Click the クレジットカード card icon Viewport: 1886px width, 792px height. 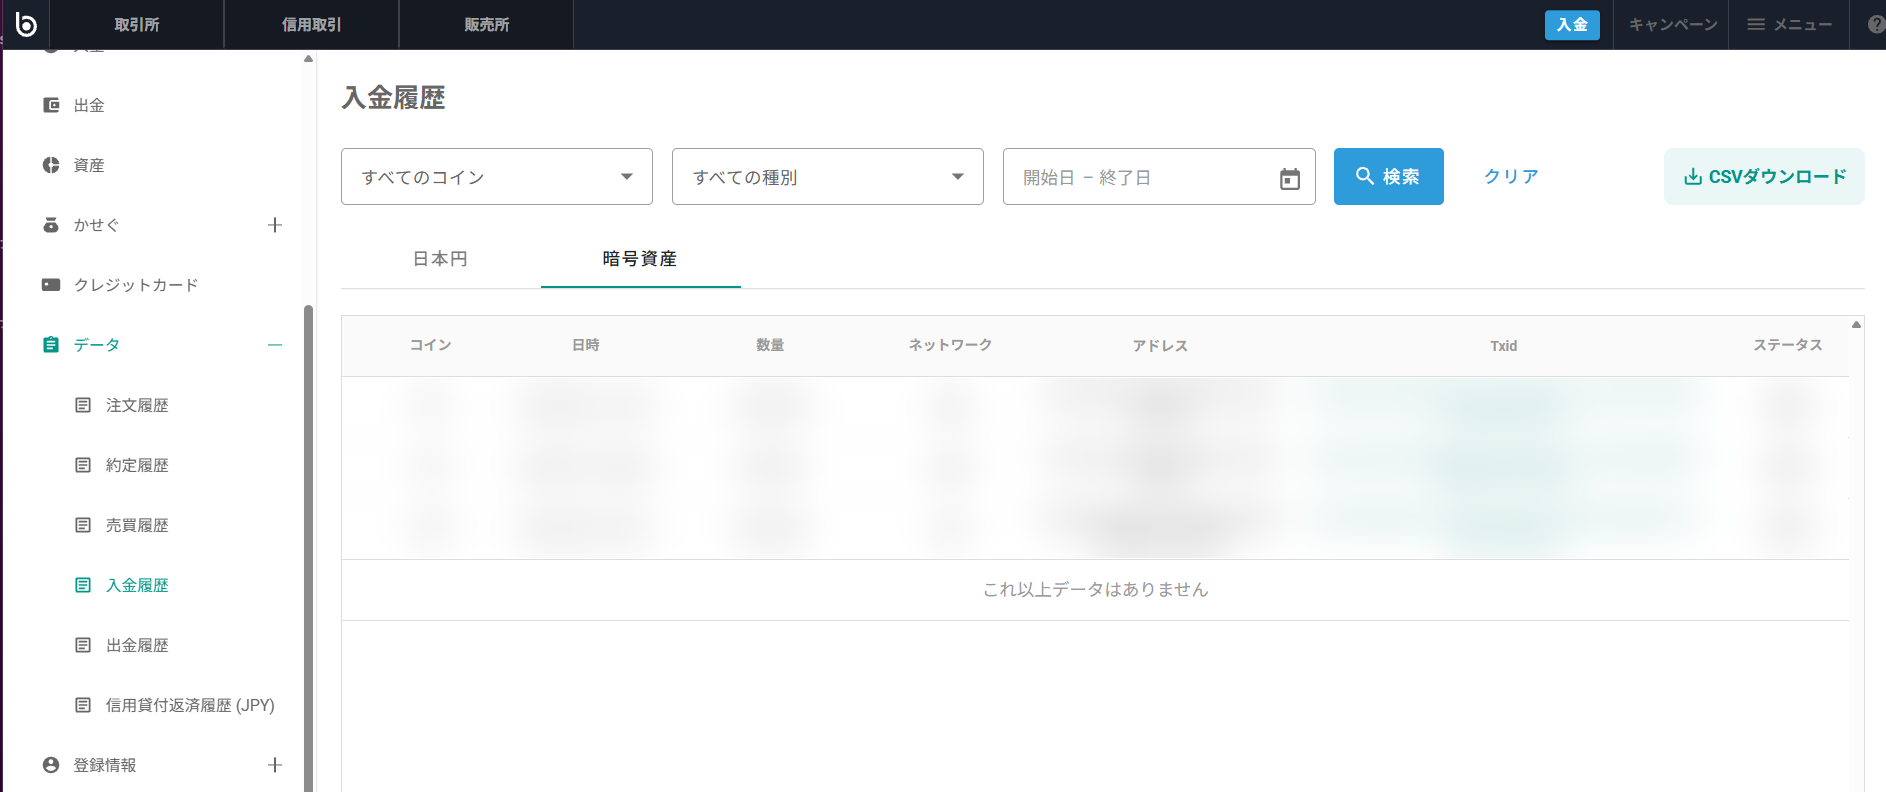pyautogui.click(x=51, y=285)
